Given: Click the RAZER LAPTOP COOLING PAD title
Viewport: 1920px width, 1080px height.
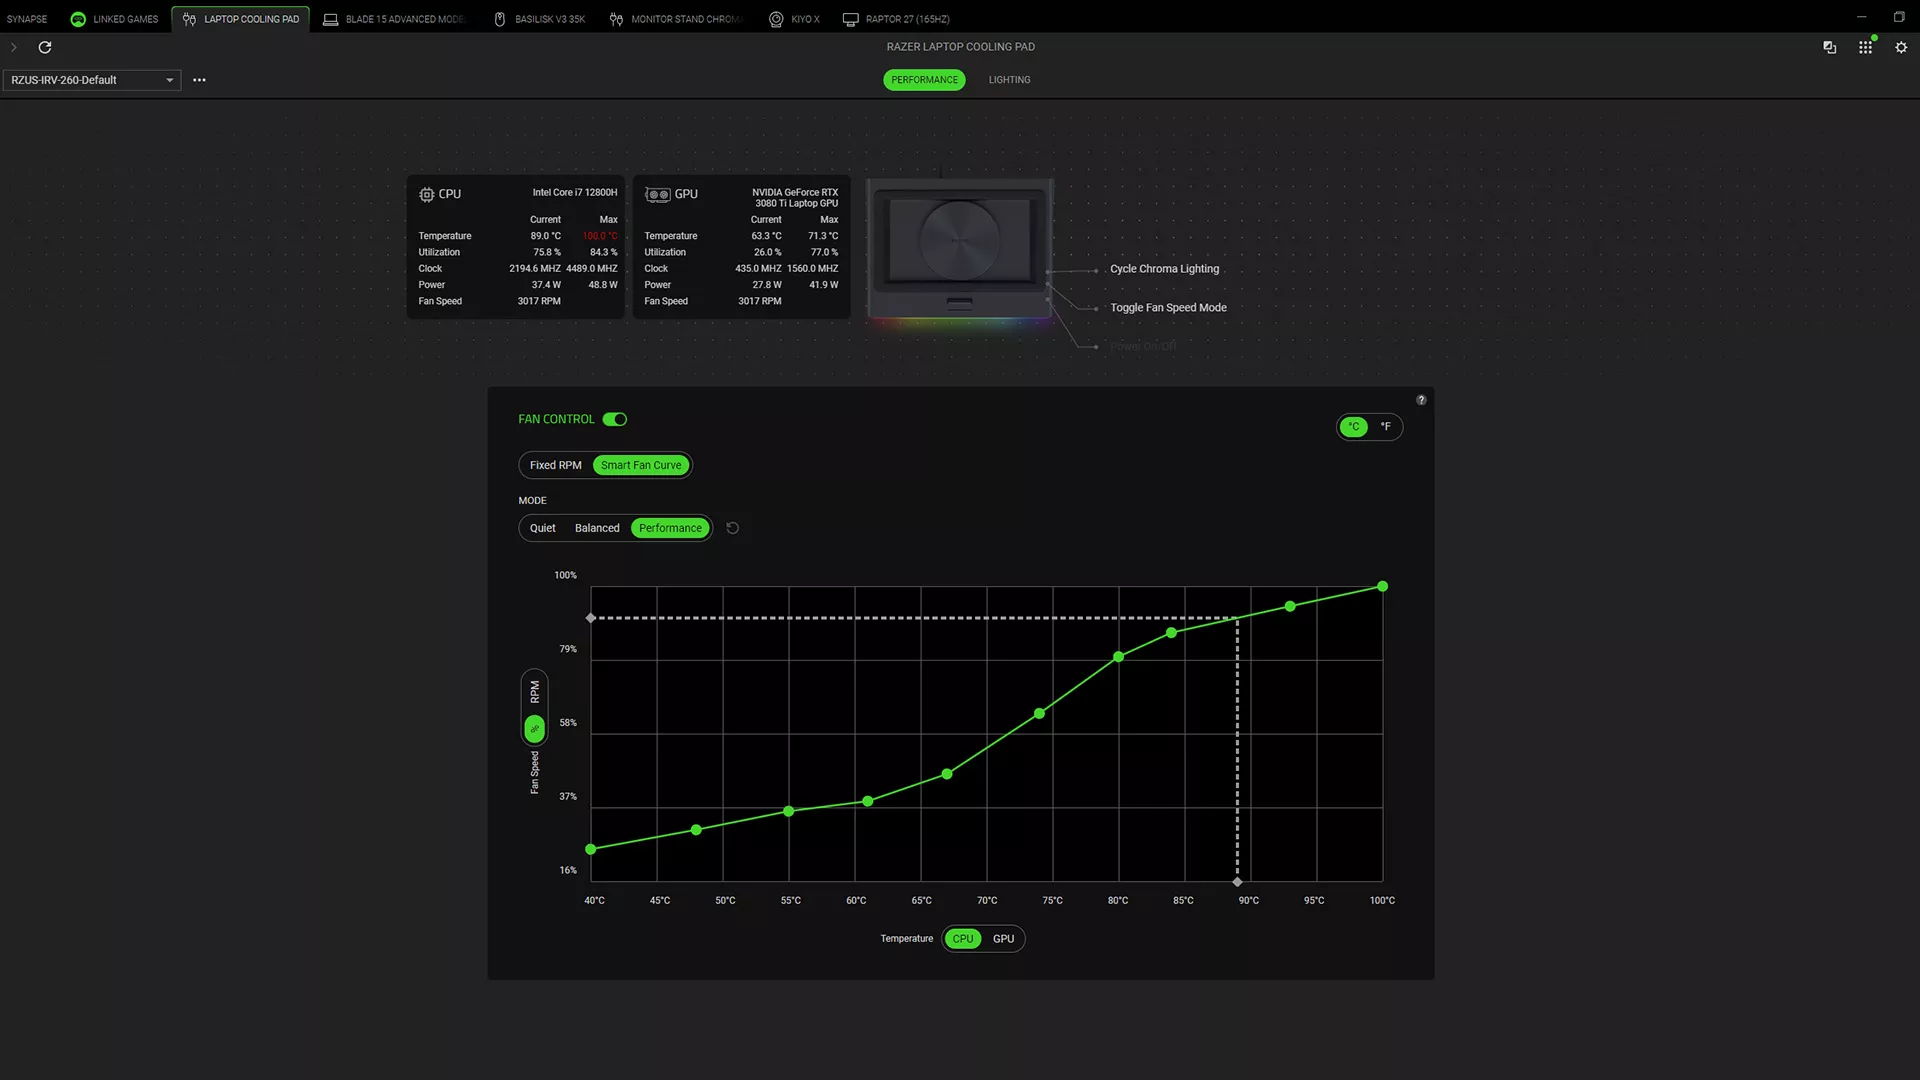Looking at the screenshot, I should tap(961, 47).
